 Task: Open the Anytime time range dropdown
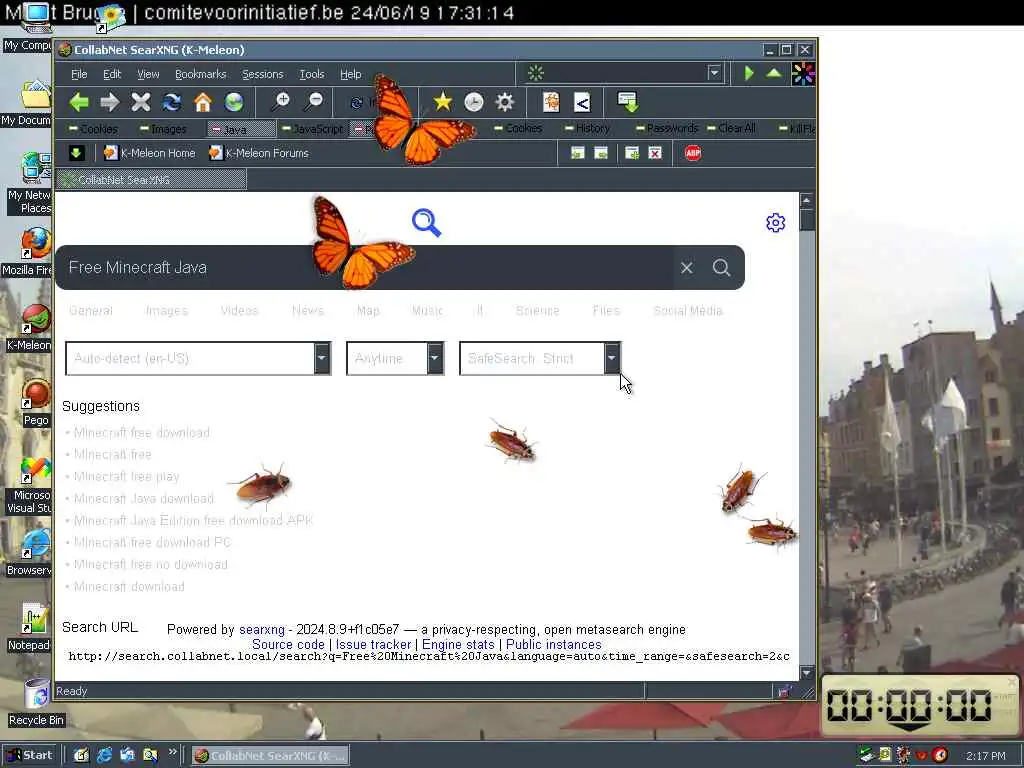(x=395, y=359)
